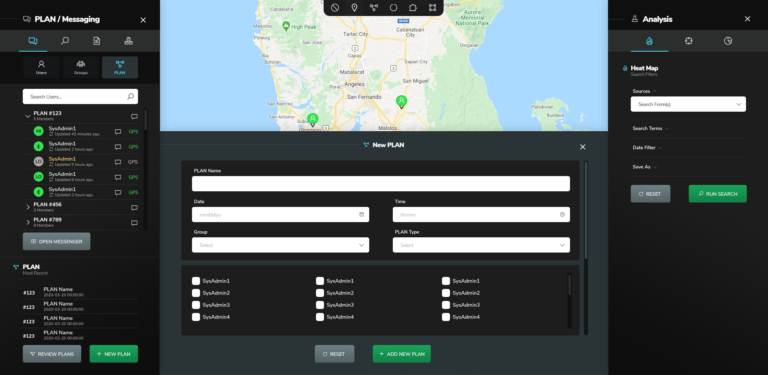
Task: Click the gray LO avatar of highlighted SysAdmin1
Action: [39, 162]
